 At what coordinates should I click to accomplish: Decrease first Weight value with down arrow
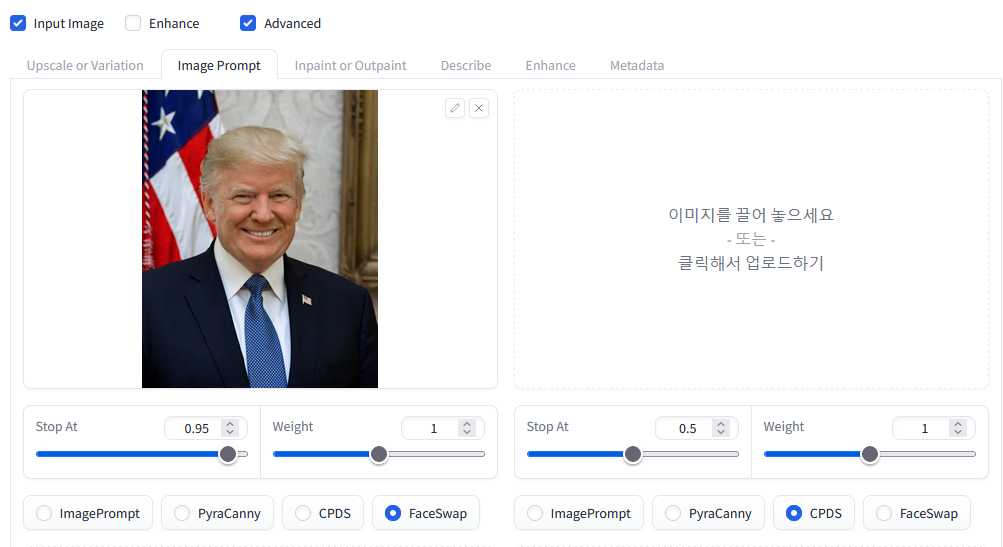467,432
